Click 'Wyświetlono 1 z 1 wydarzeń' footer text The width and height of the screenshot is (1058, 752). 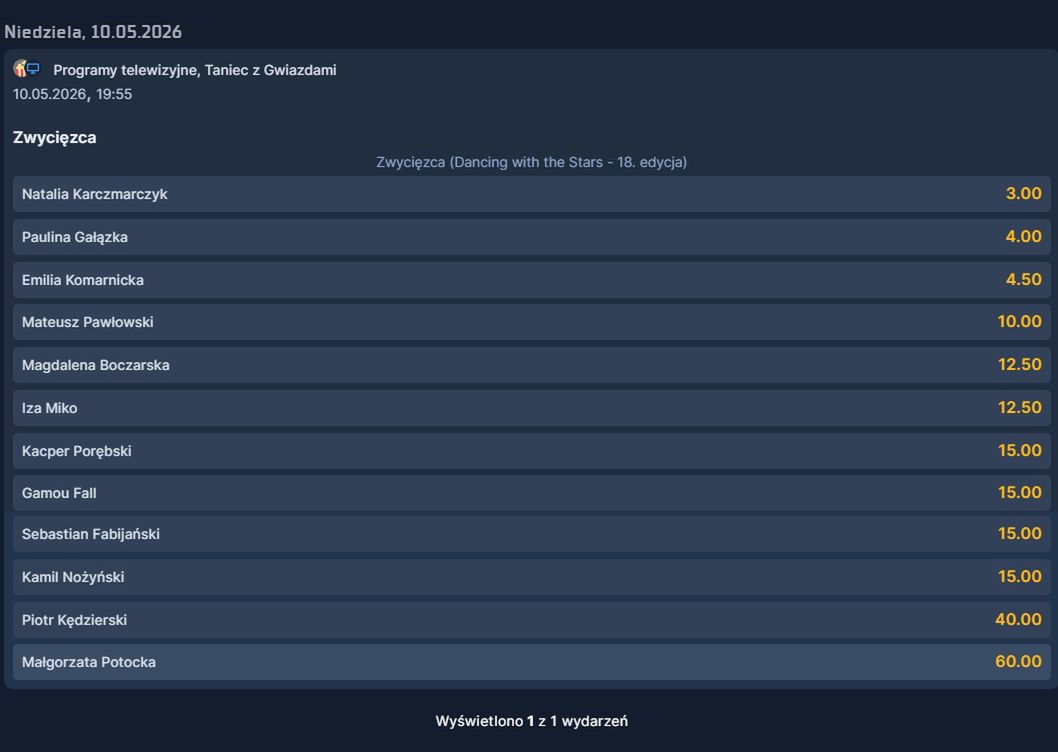532,721
